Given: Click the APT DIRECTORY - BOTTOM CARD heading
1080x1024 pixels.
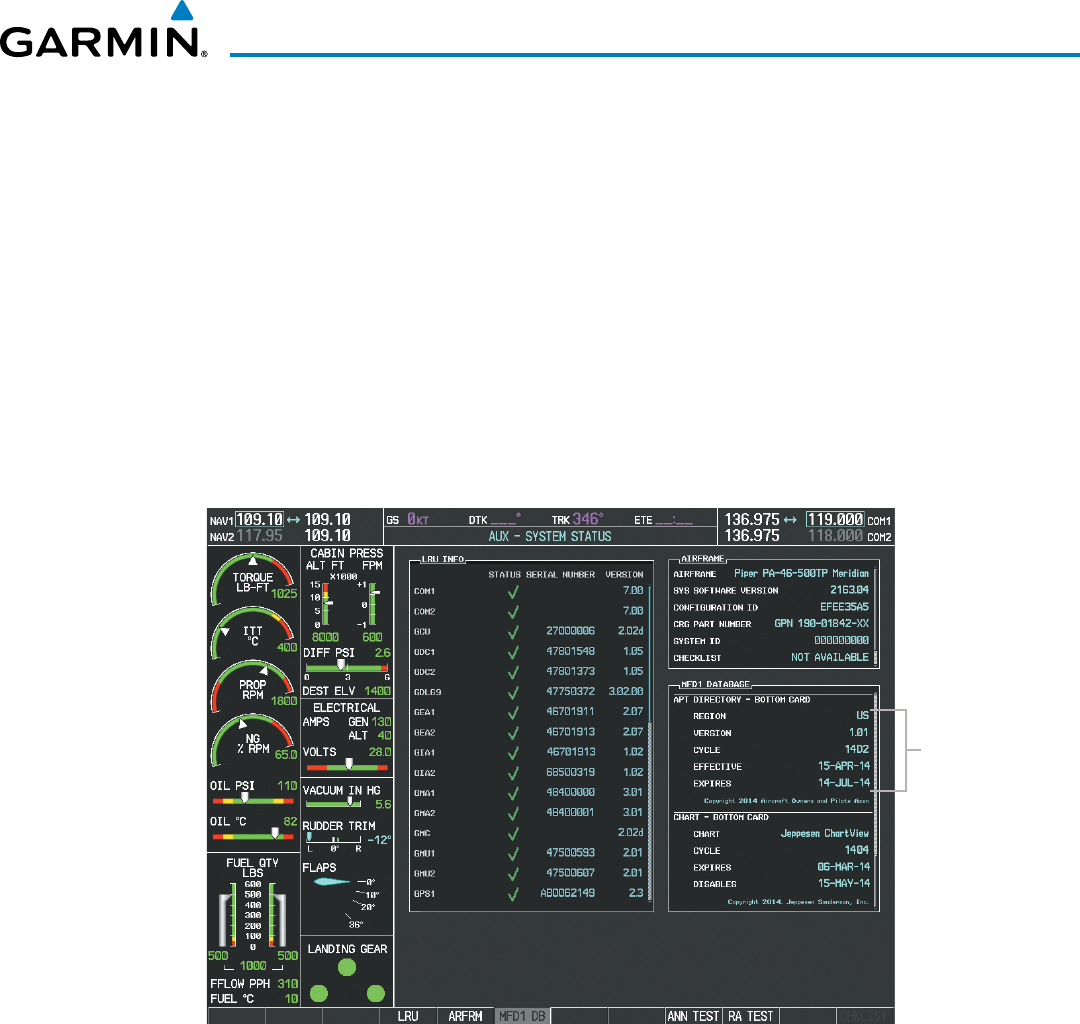Looking at the screenshot, I should click(742, 700).
